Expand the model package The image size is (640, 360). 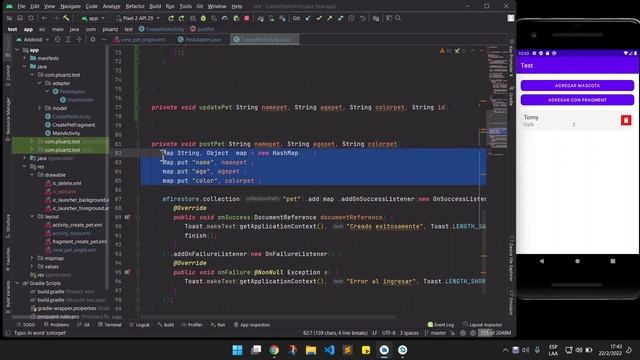40,108
